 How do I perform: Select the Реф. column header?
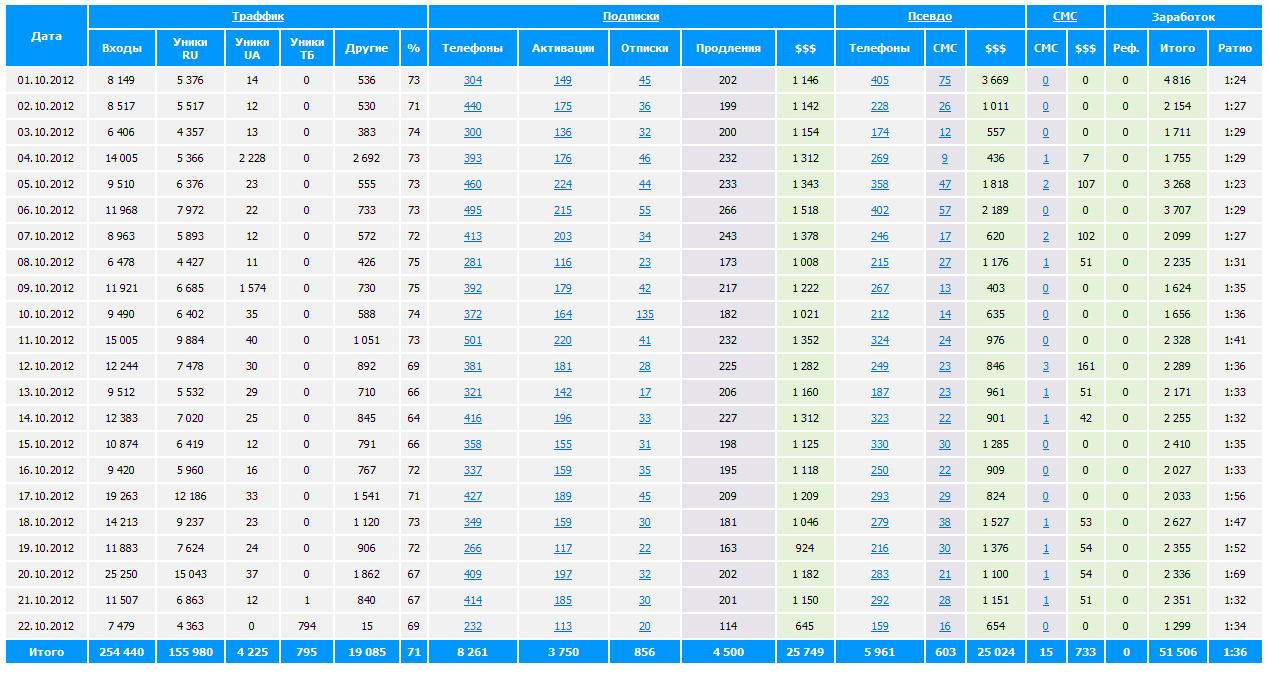[1125, 48]
